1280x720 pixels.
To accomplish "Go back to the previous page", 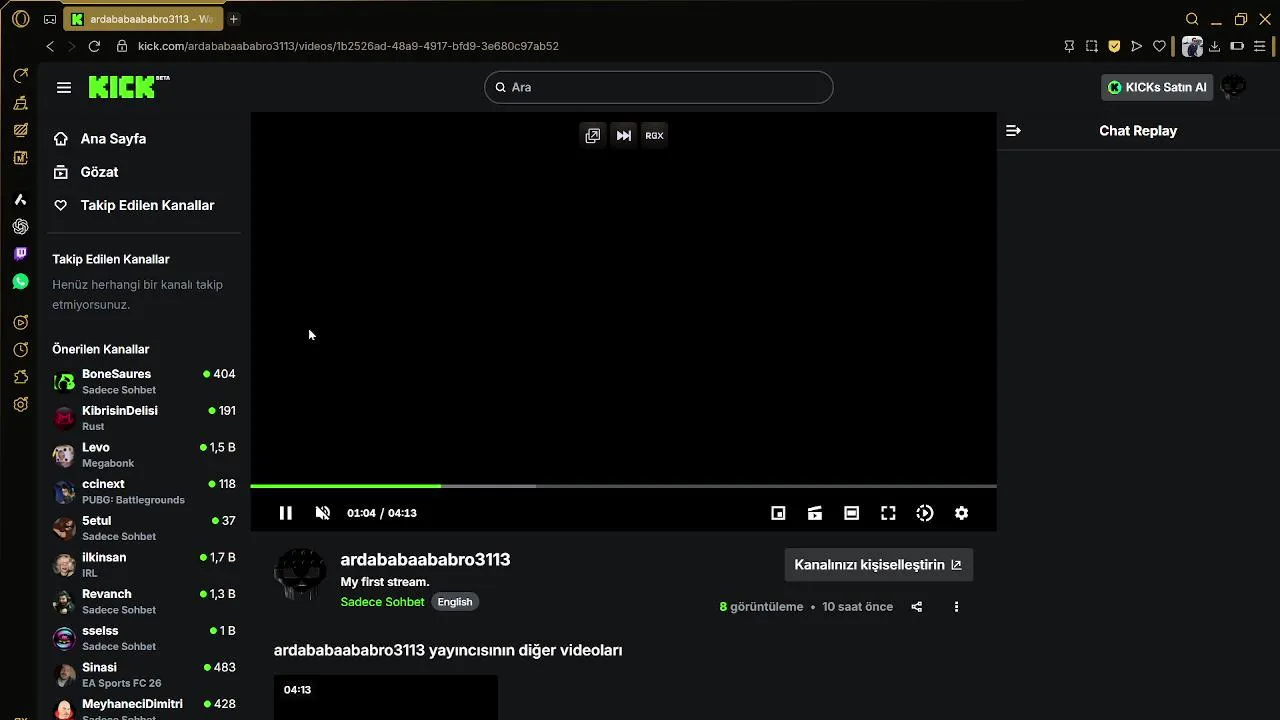I will pyautogui.click(x=50, y=46).
